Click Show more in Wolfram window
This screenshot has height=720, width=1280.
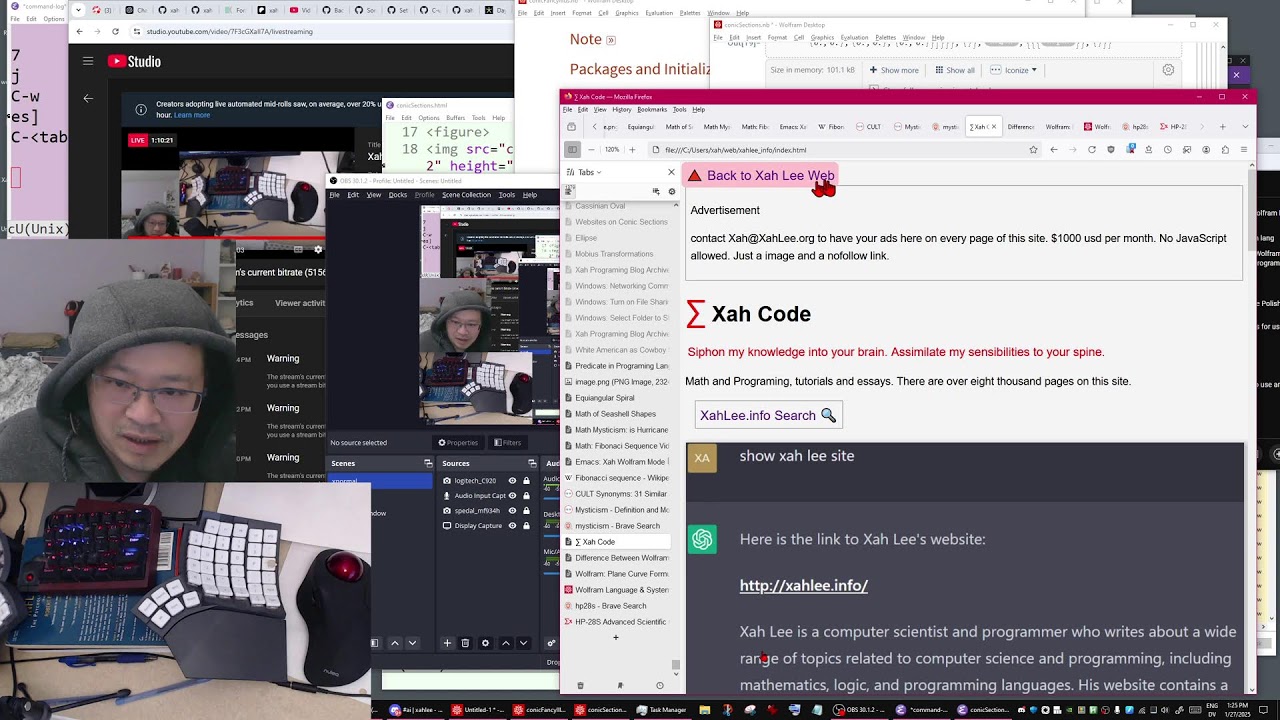click(x=894, y=70)
